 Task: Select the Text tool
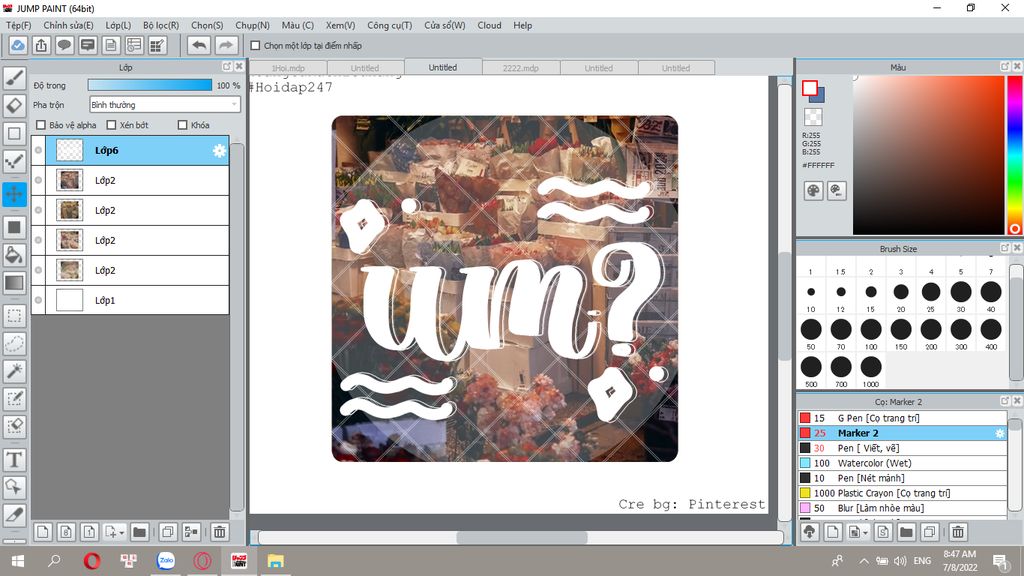point(14,460)
